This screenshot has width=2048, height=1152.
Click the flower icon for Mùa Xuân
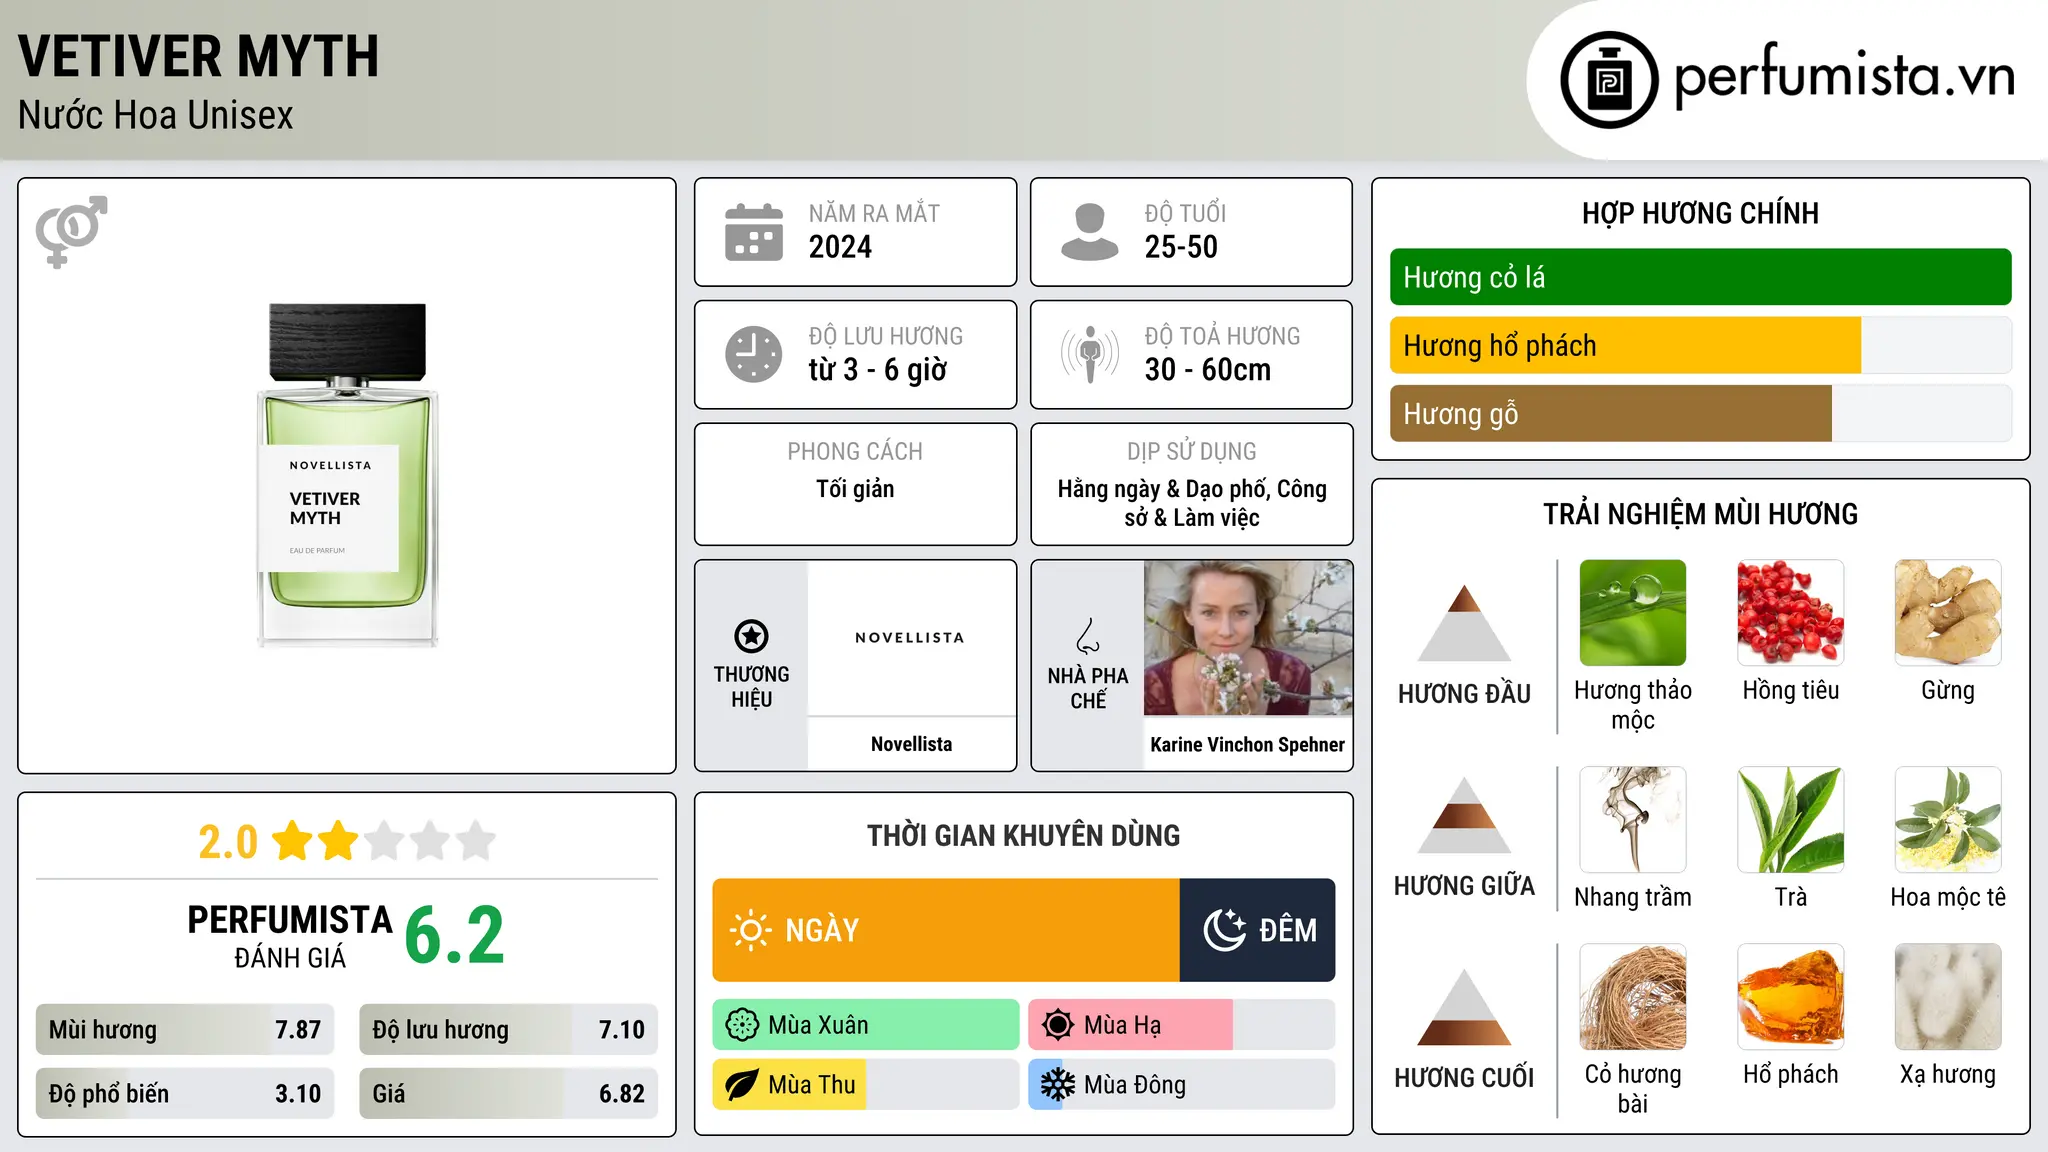coord(742,1025)
